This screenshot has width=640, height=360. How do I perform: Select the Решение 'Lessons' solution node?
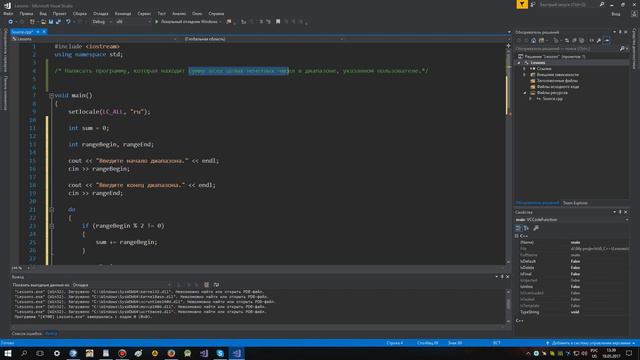551,57
